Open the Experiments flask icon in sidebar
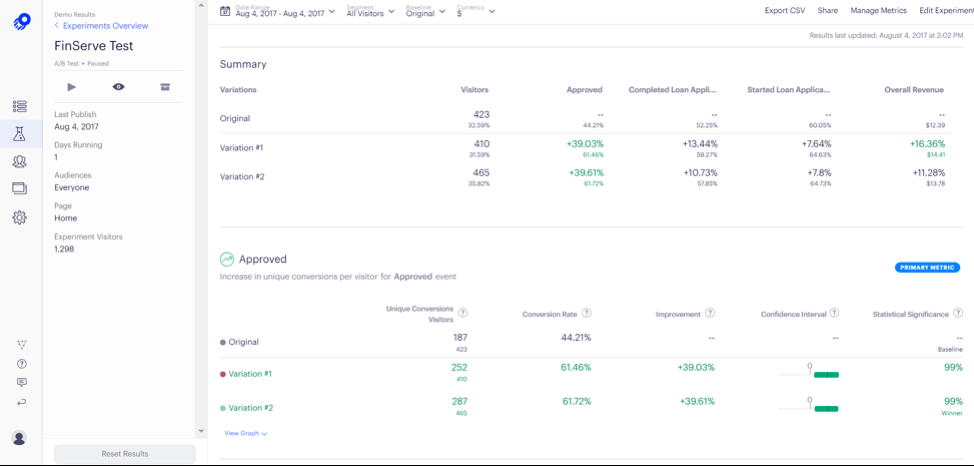Viewport: 974px width, 466px height. coord(20,134)
